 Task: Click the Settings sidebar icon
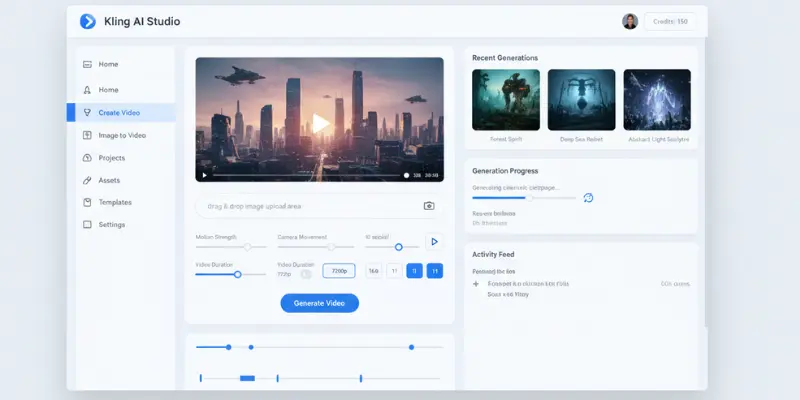pos(87,224)
